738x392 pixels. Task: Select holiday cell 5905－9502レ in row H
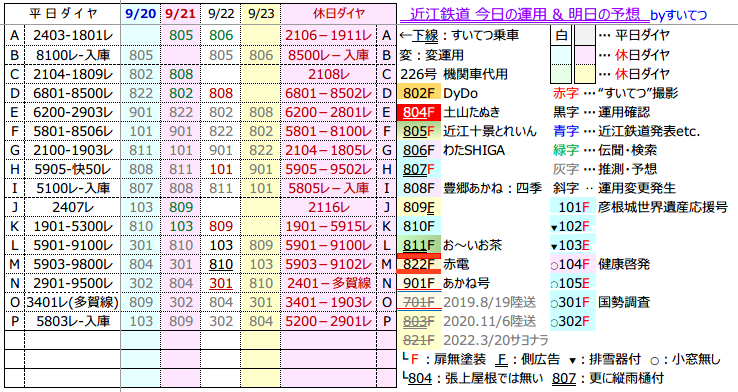click(x=329, y=169)
